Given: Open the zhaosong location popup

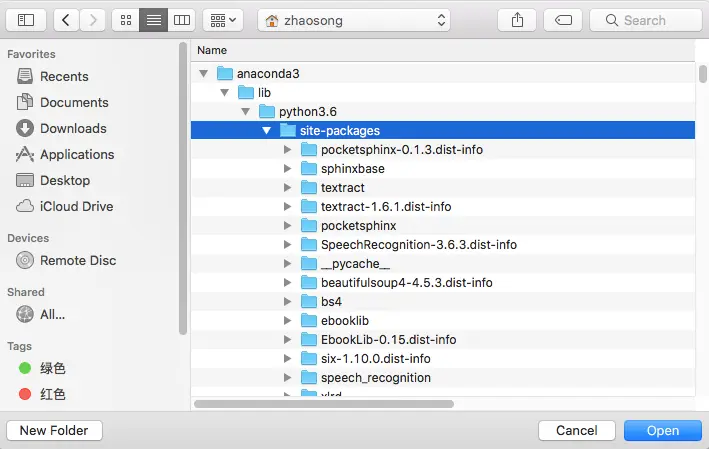Looking at the screenshot, I should point(354,20).
